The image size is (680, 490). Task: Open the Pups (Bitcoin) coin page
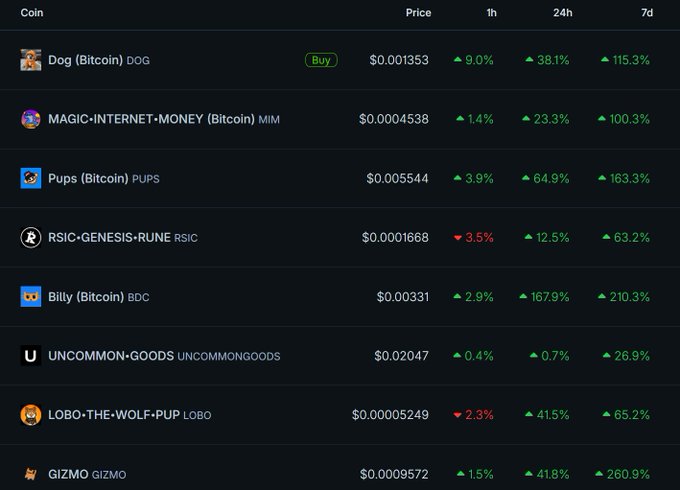[104, 178]
